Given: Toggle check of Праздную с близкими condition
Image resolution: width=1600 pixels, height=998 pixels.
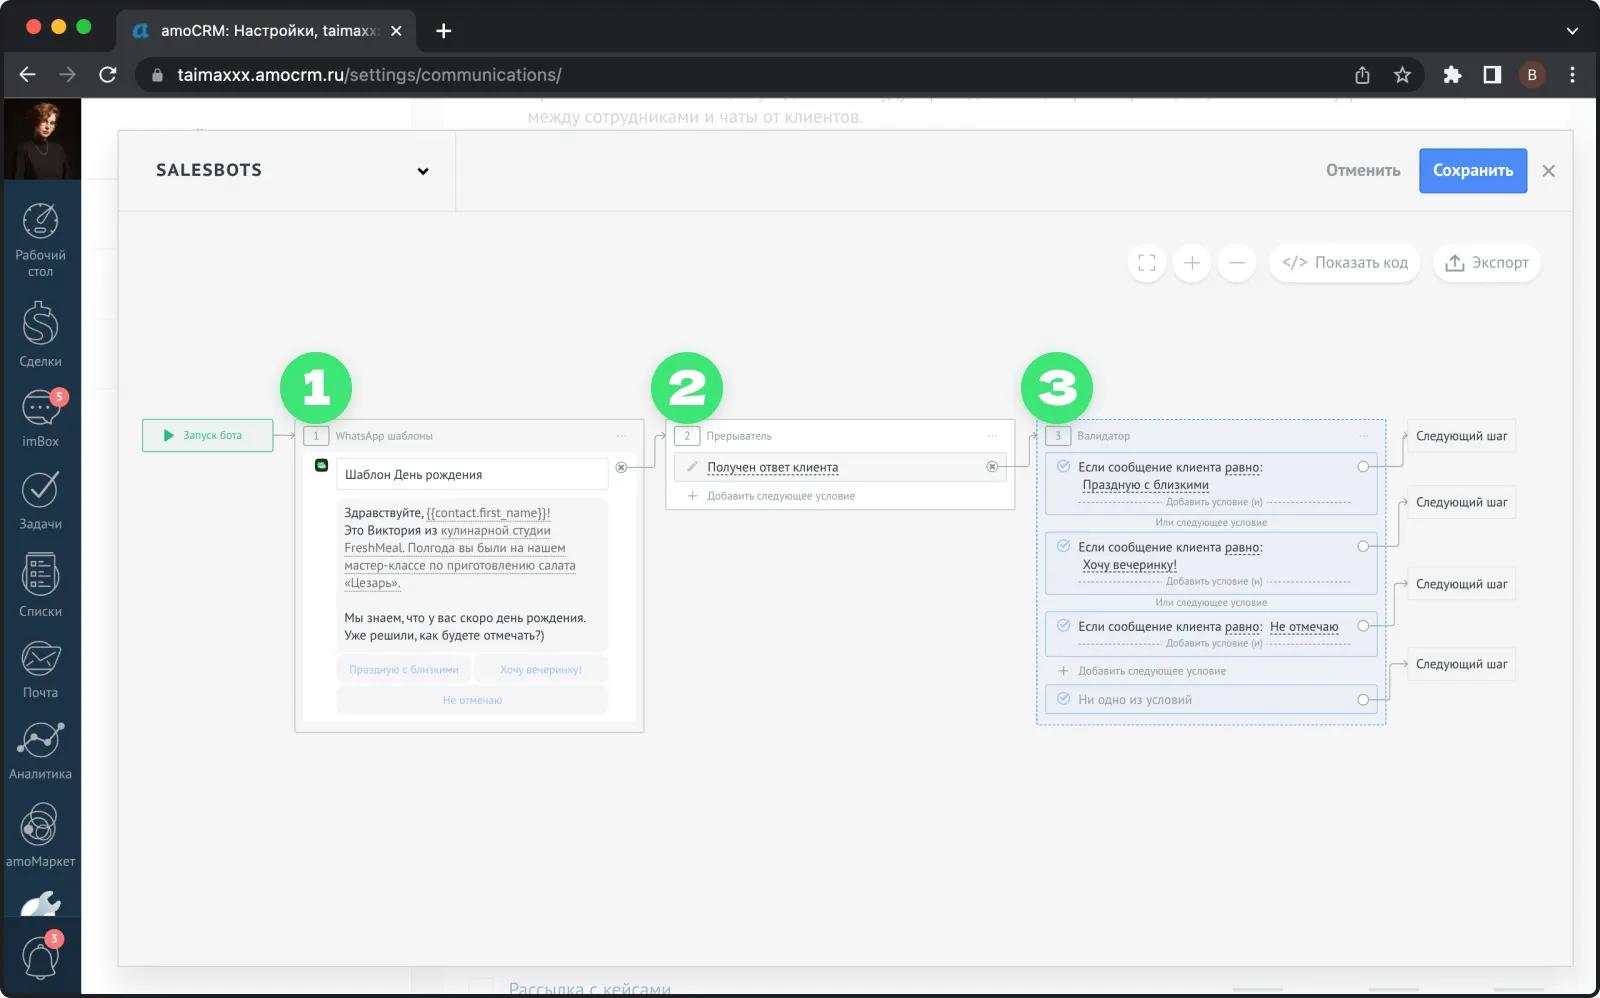Looking at the screenshot, I should click(x=1064, y=467).
